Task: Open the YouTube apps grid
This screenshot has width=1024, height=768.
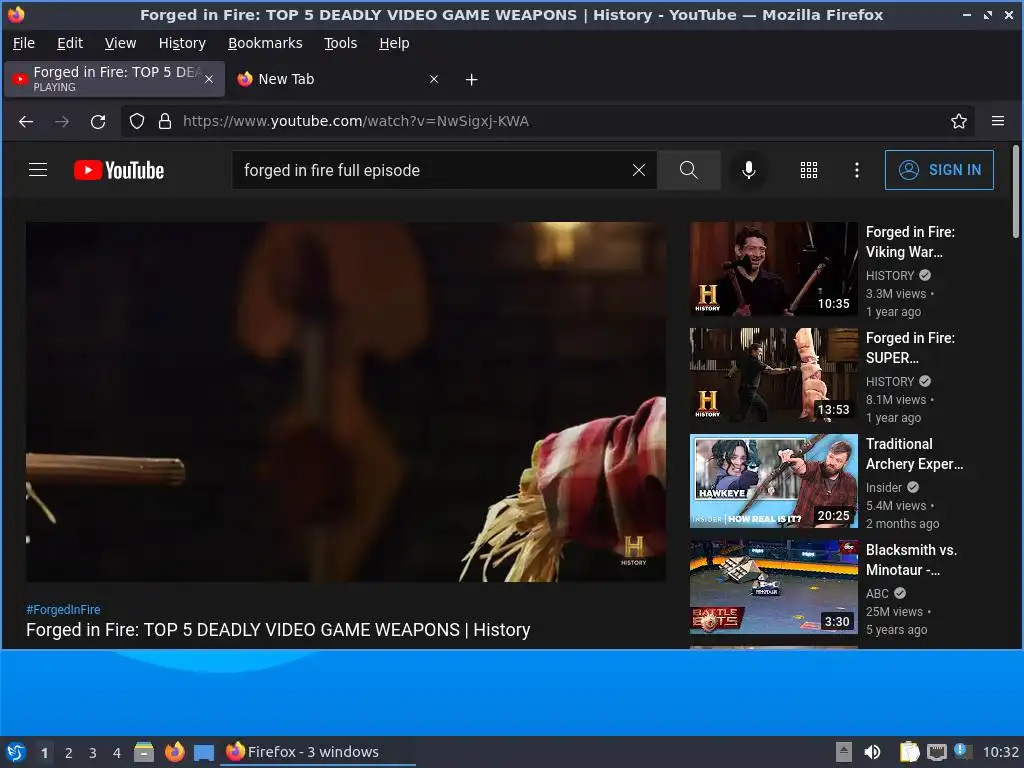Action: click(x=808, y=170)
